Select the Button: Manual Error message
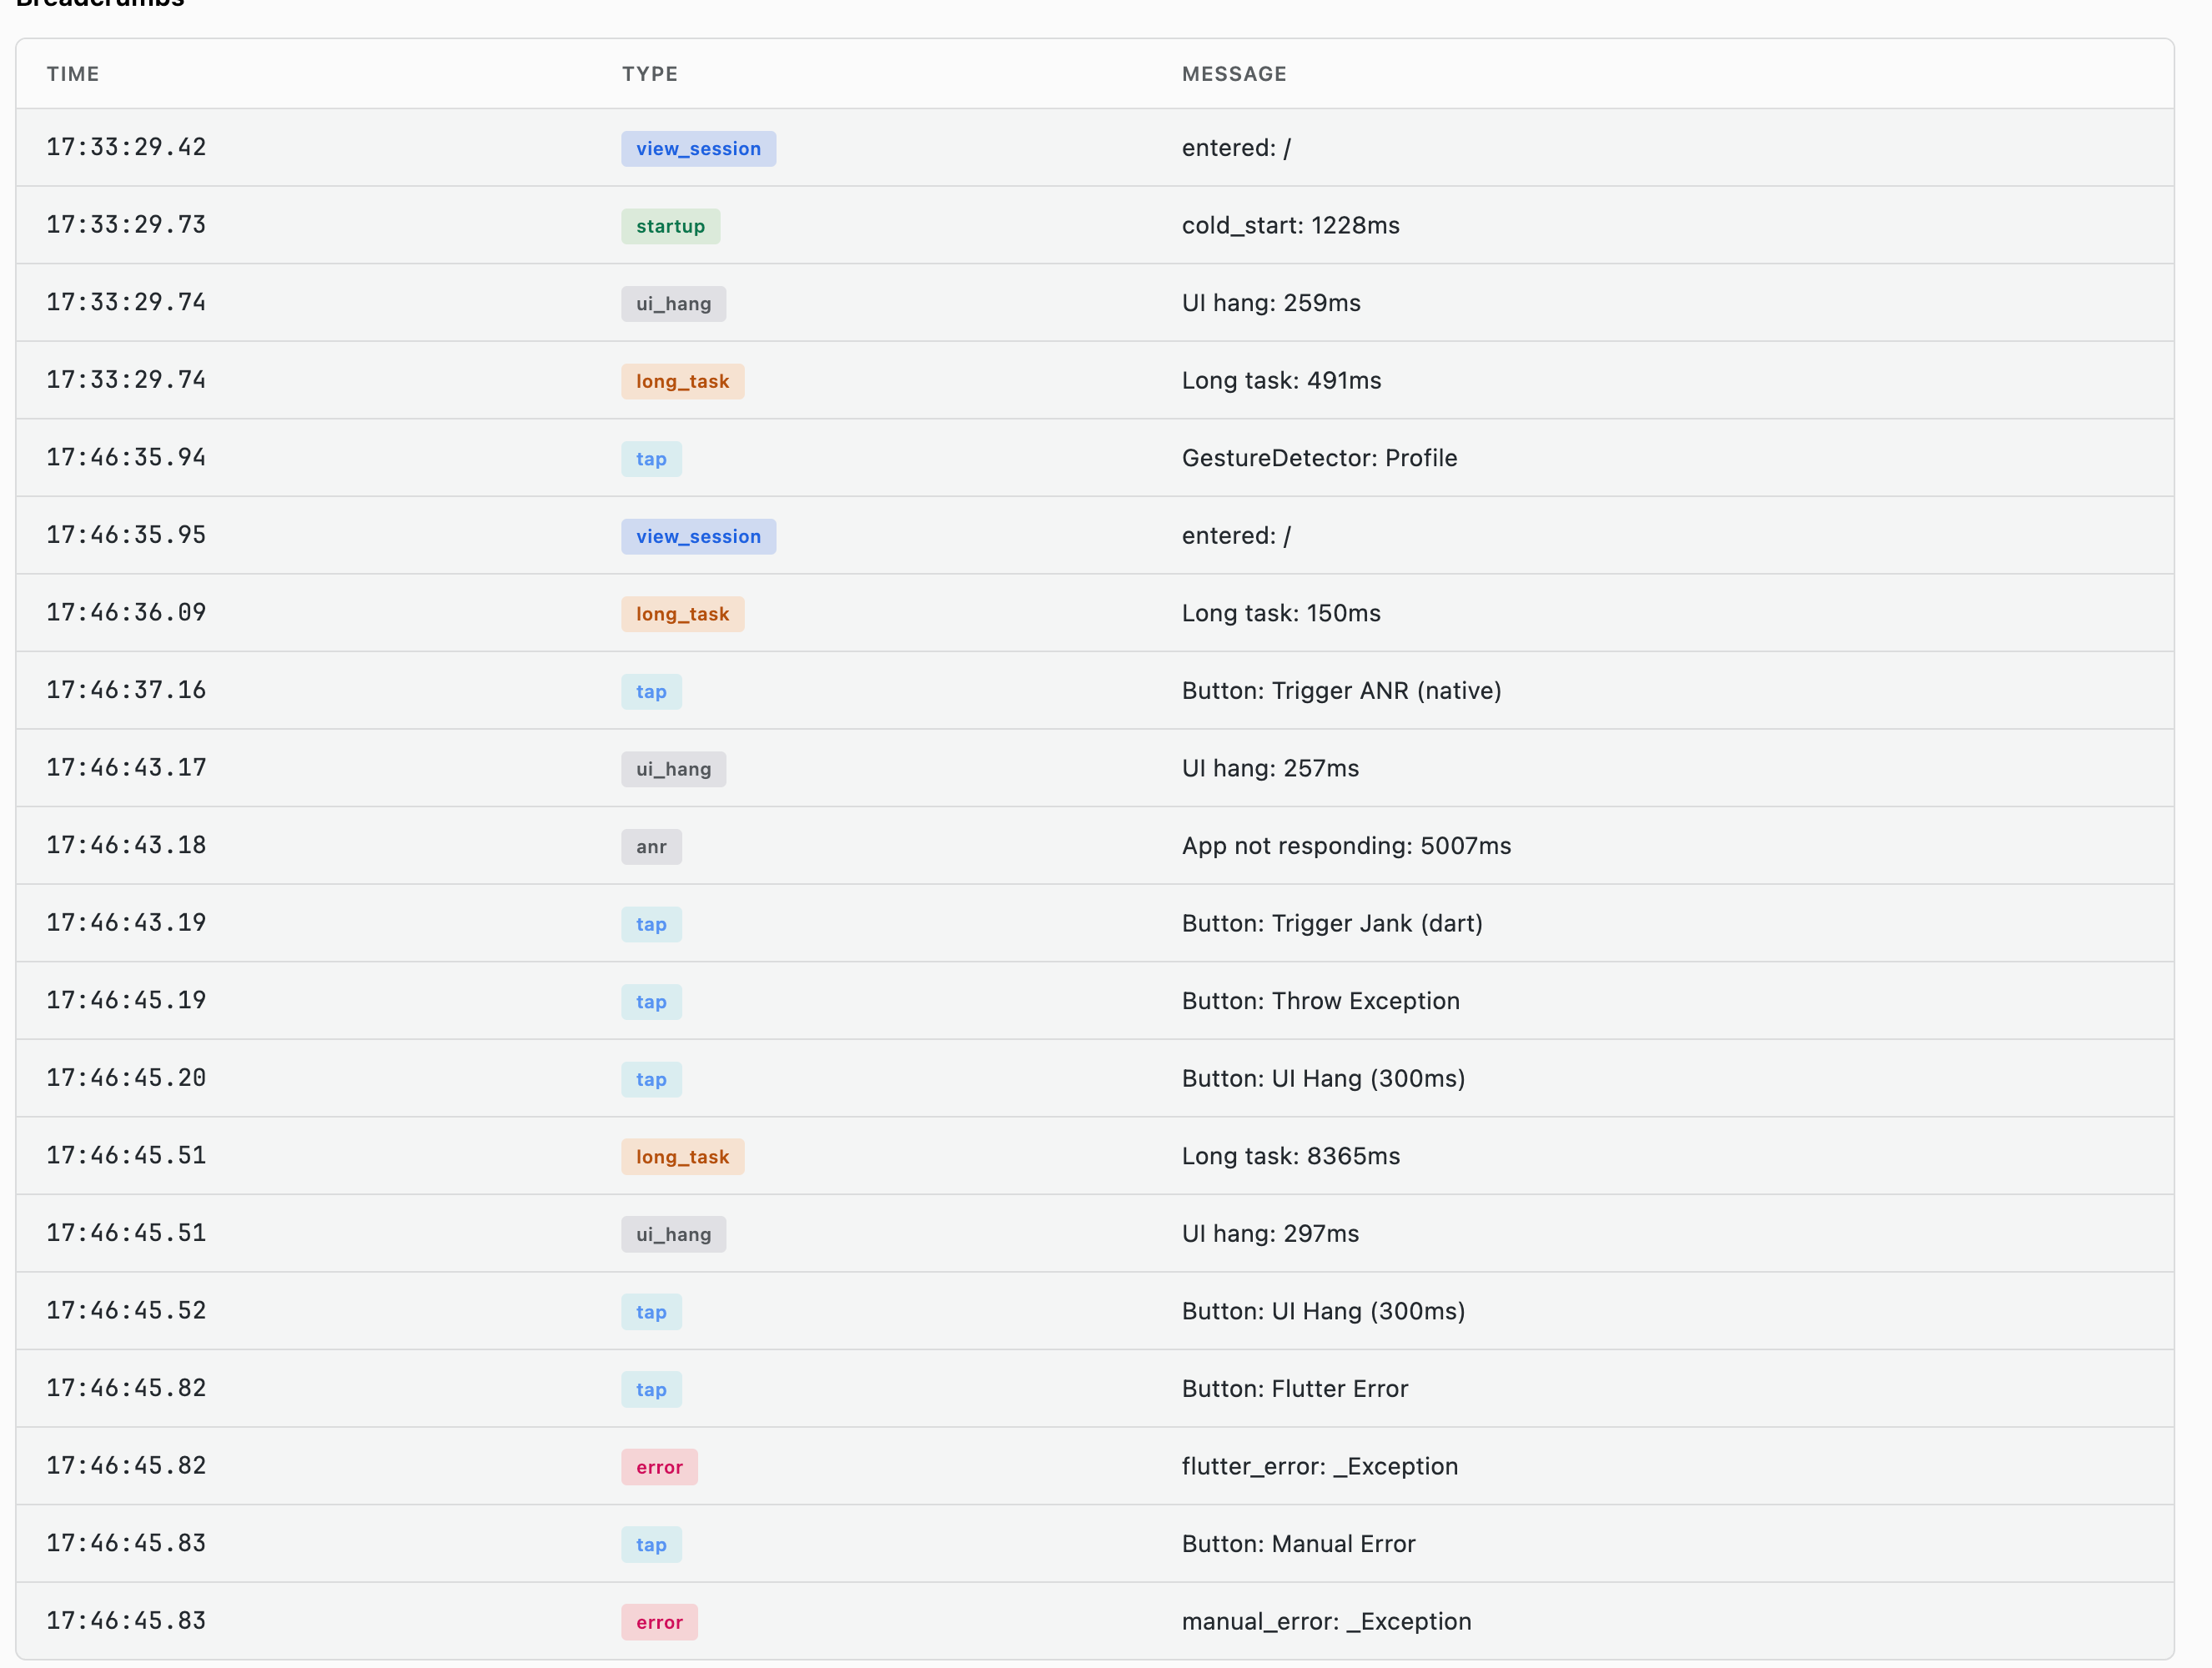 1298,1543
